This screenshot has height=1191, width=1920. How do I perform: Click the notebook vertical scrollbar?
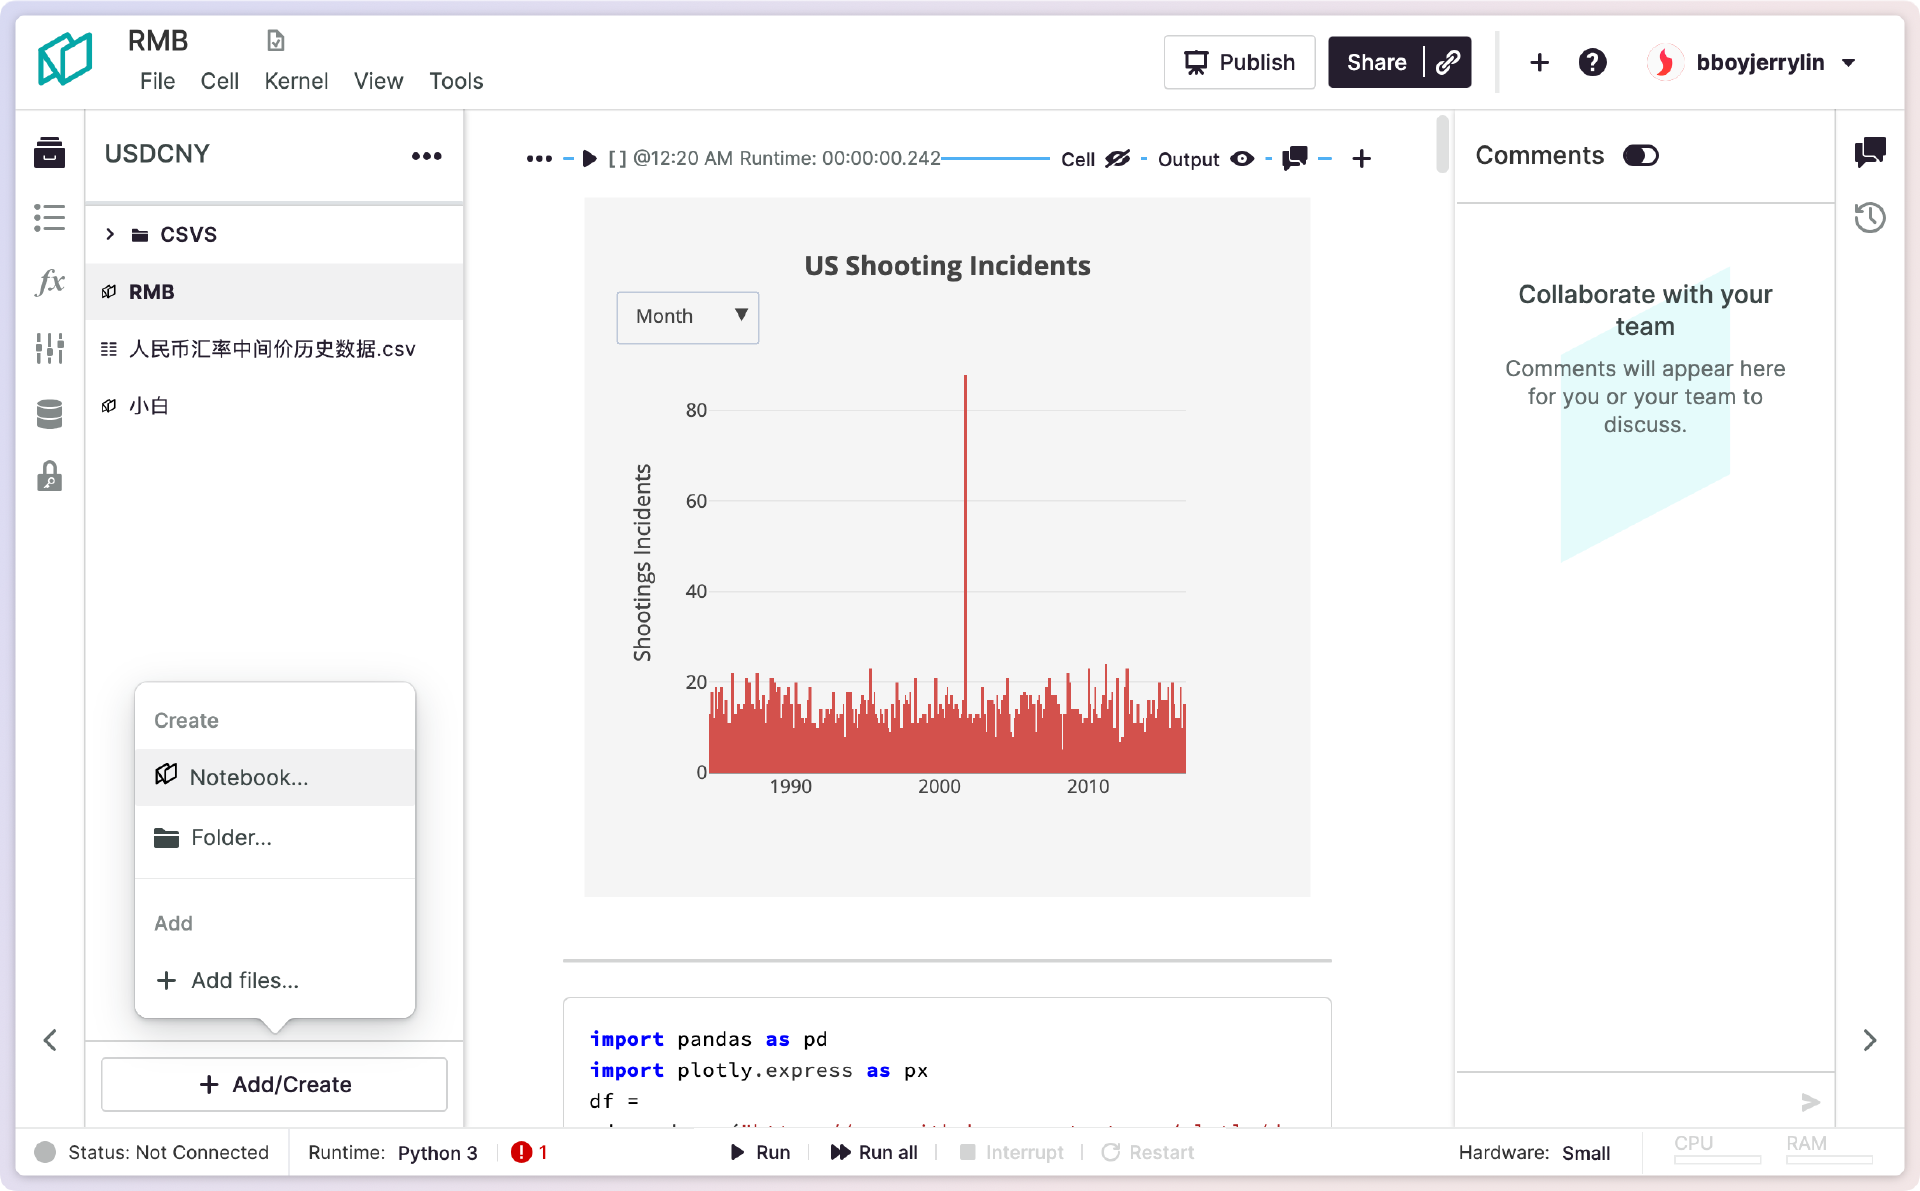tap(1442, 144)
